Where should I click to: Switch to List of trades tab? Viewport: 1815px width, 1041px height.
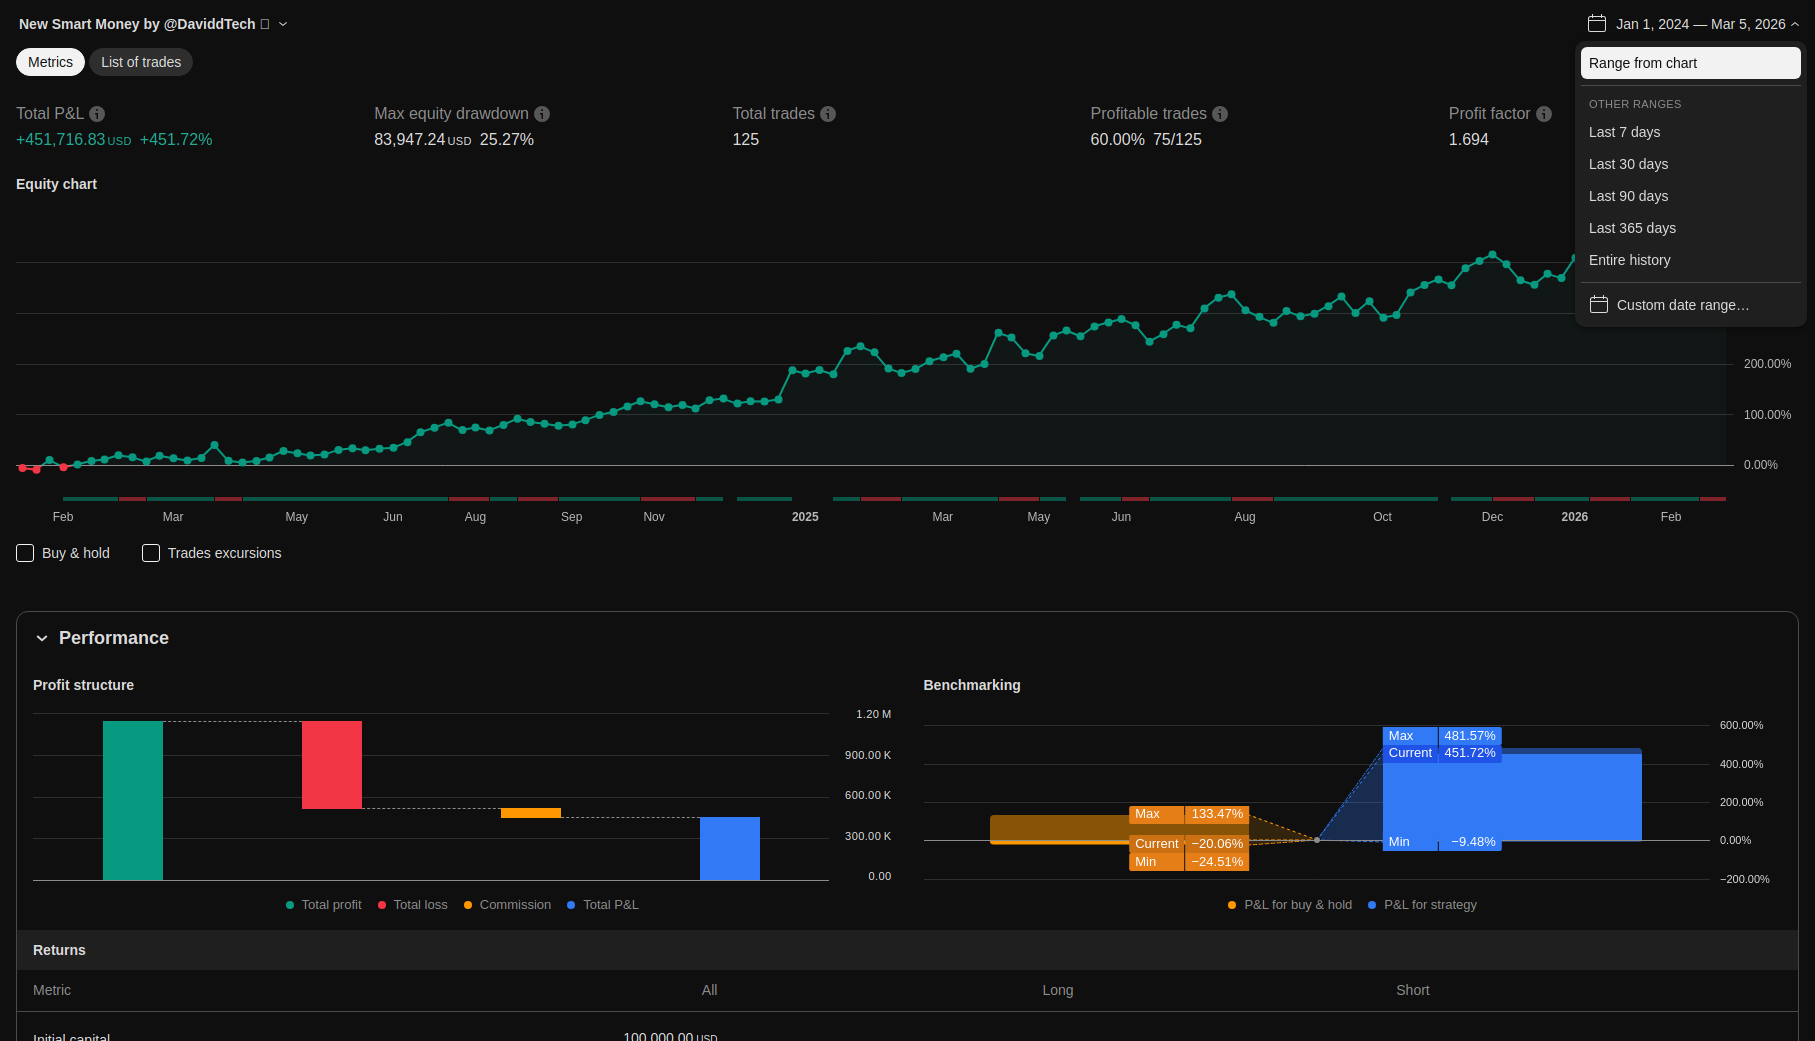(141, 62)
